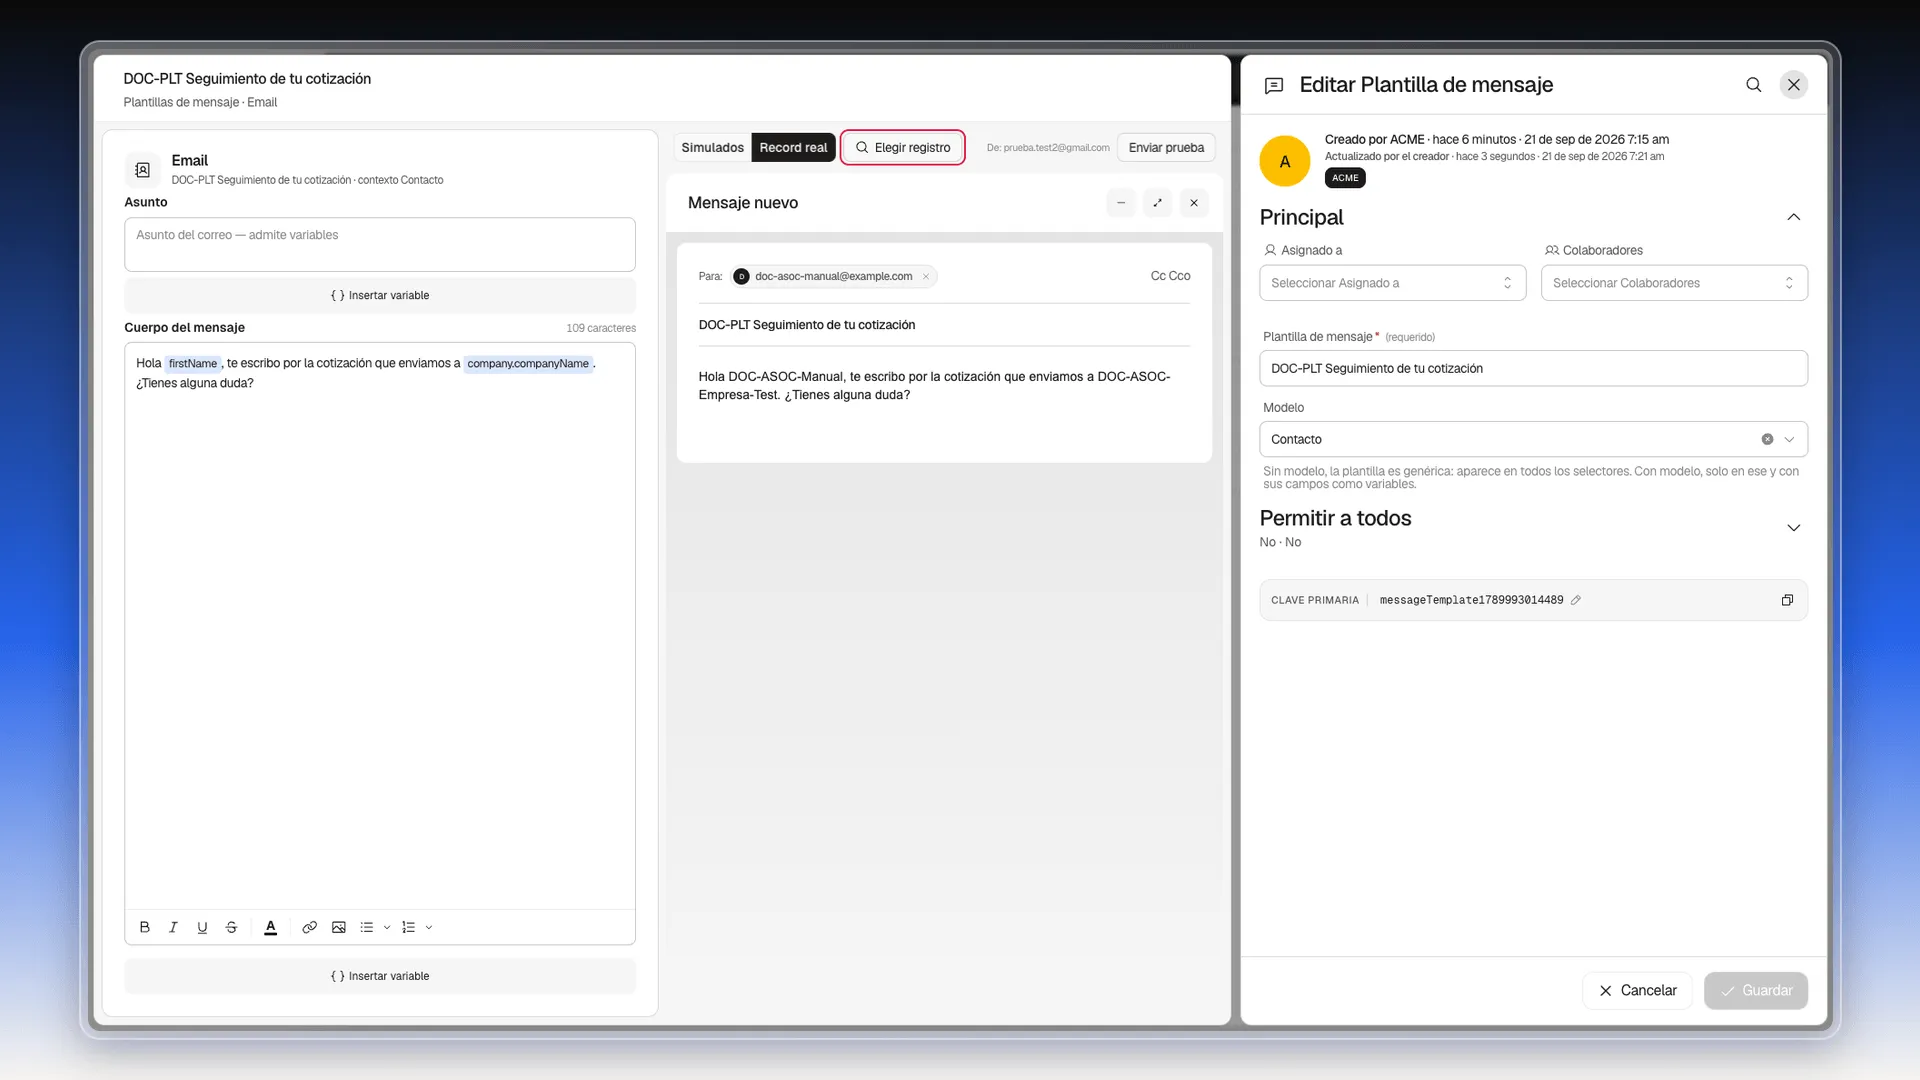Viewport: 1920px width, 1080px height.
Task: Insert a hyperlink in message body
Action: 310,927
